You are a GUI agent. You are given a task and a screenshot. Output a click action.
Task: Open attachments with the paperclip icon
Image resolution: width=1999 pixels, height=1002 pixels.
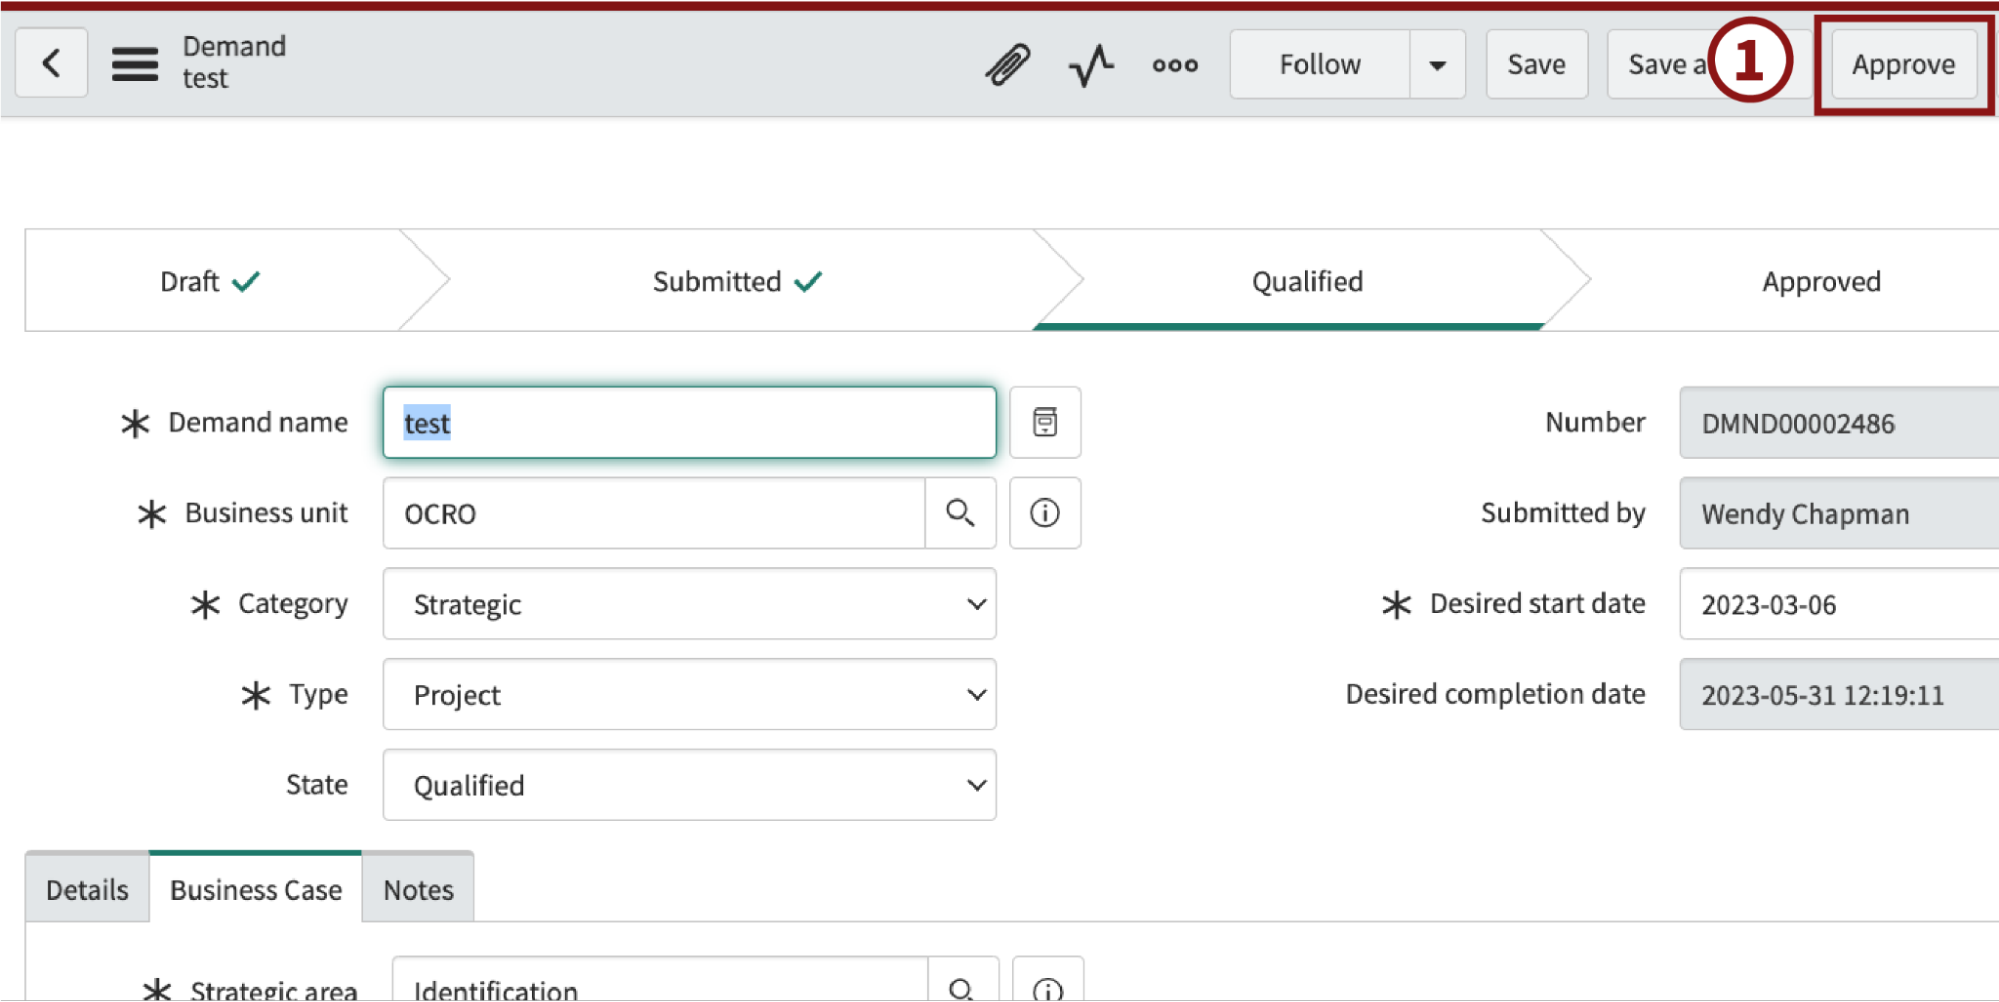coord(1008,63)
